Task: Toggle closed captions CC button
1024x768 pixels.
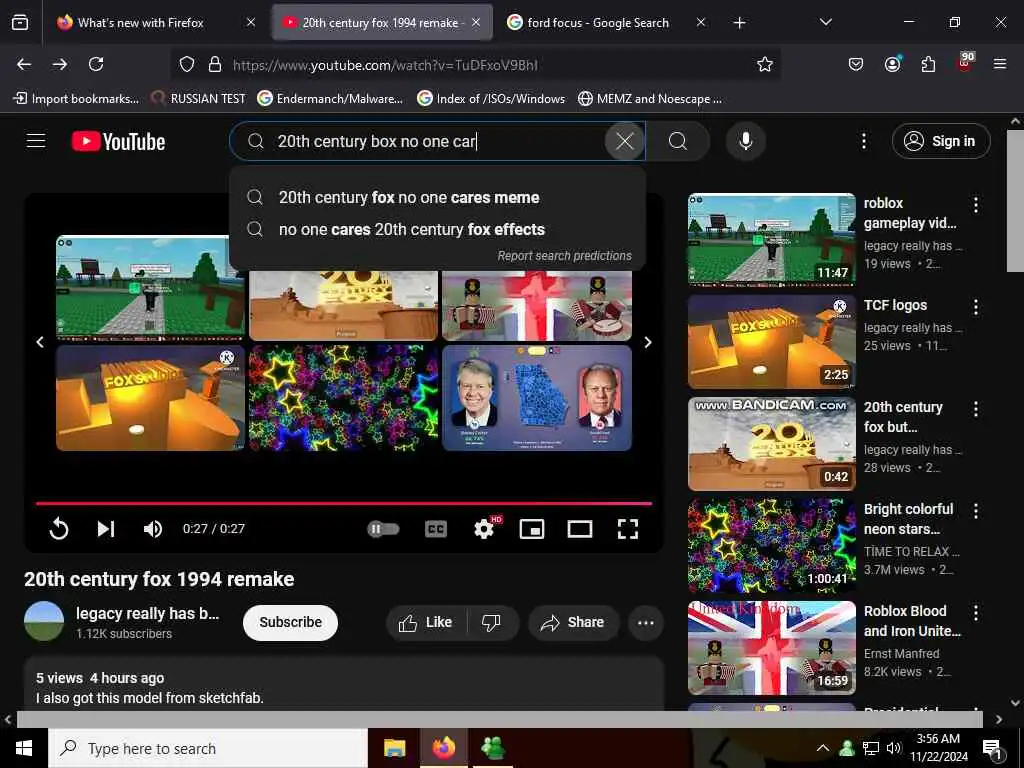Action: (x=436, y=528)
